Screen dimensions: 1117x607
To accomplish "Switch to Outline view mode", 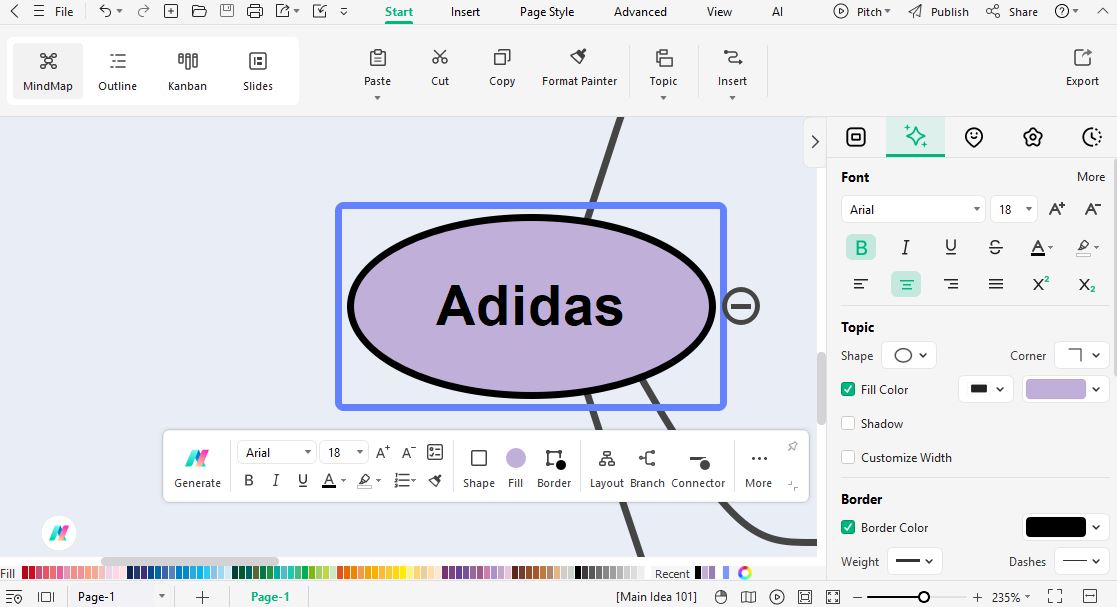I will pos(118,71).
